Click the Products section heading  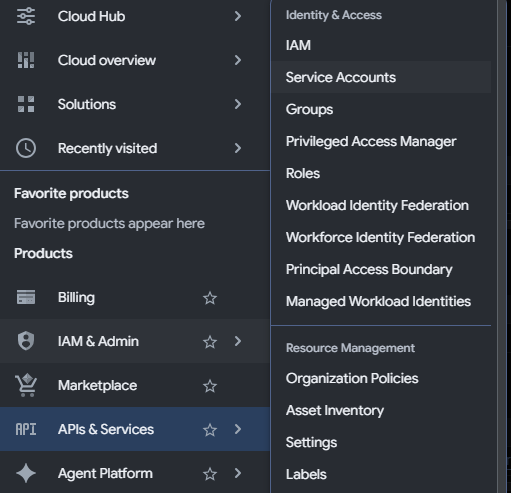43,253
